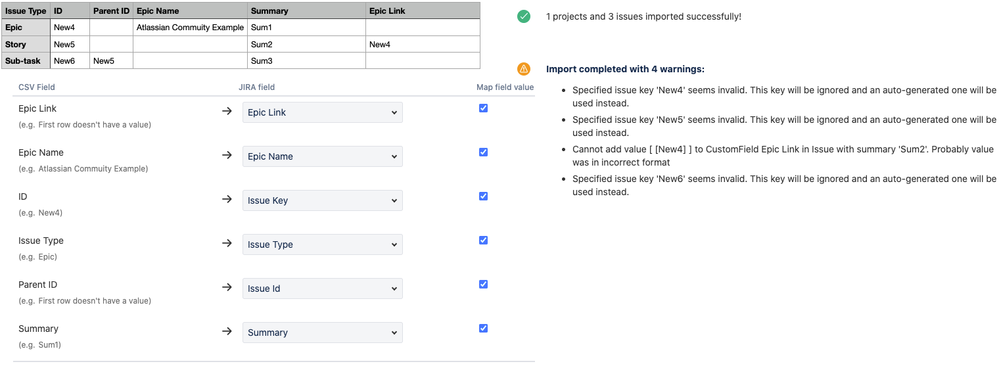Open the Summary JIRA field dropdown

click(x=322, y=332)
